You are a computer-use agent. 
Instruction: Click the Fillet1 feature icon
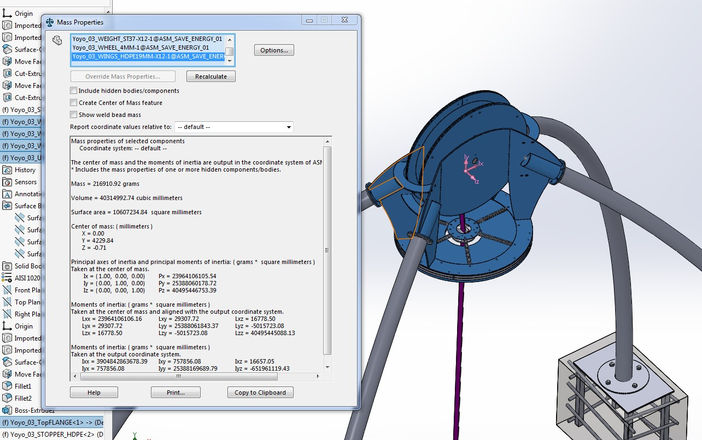tap(7, 386)
